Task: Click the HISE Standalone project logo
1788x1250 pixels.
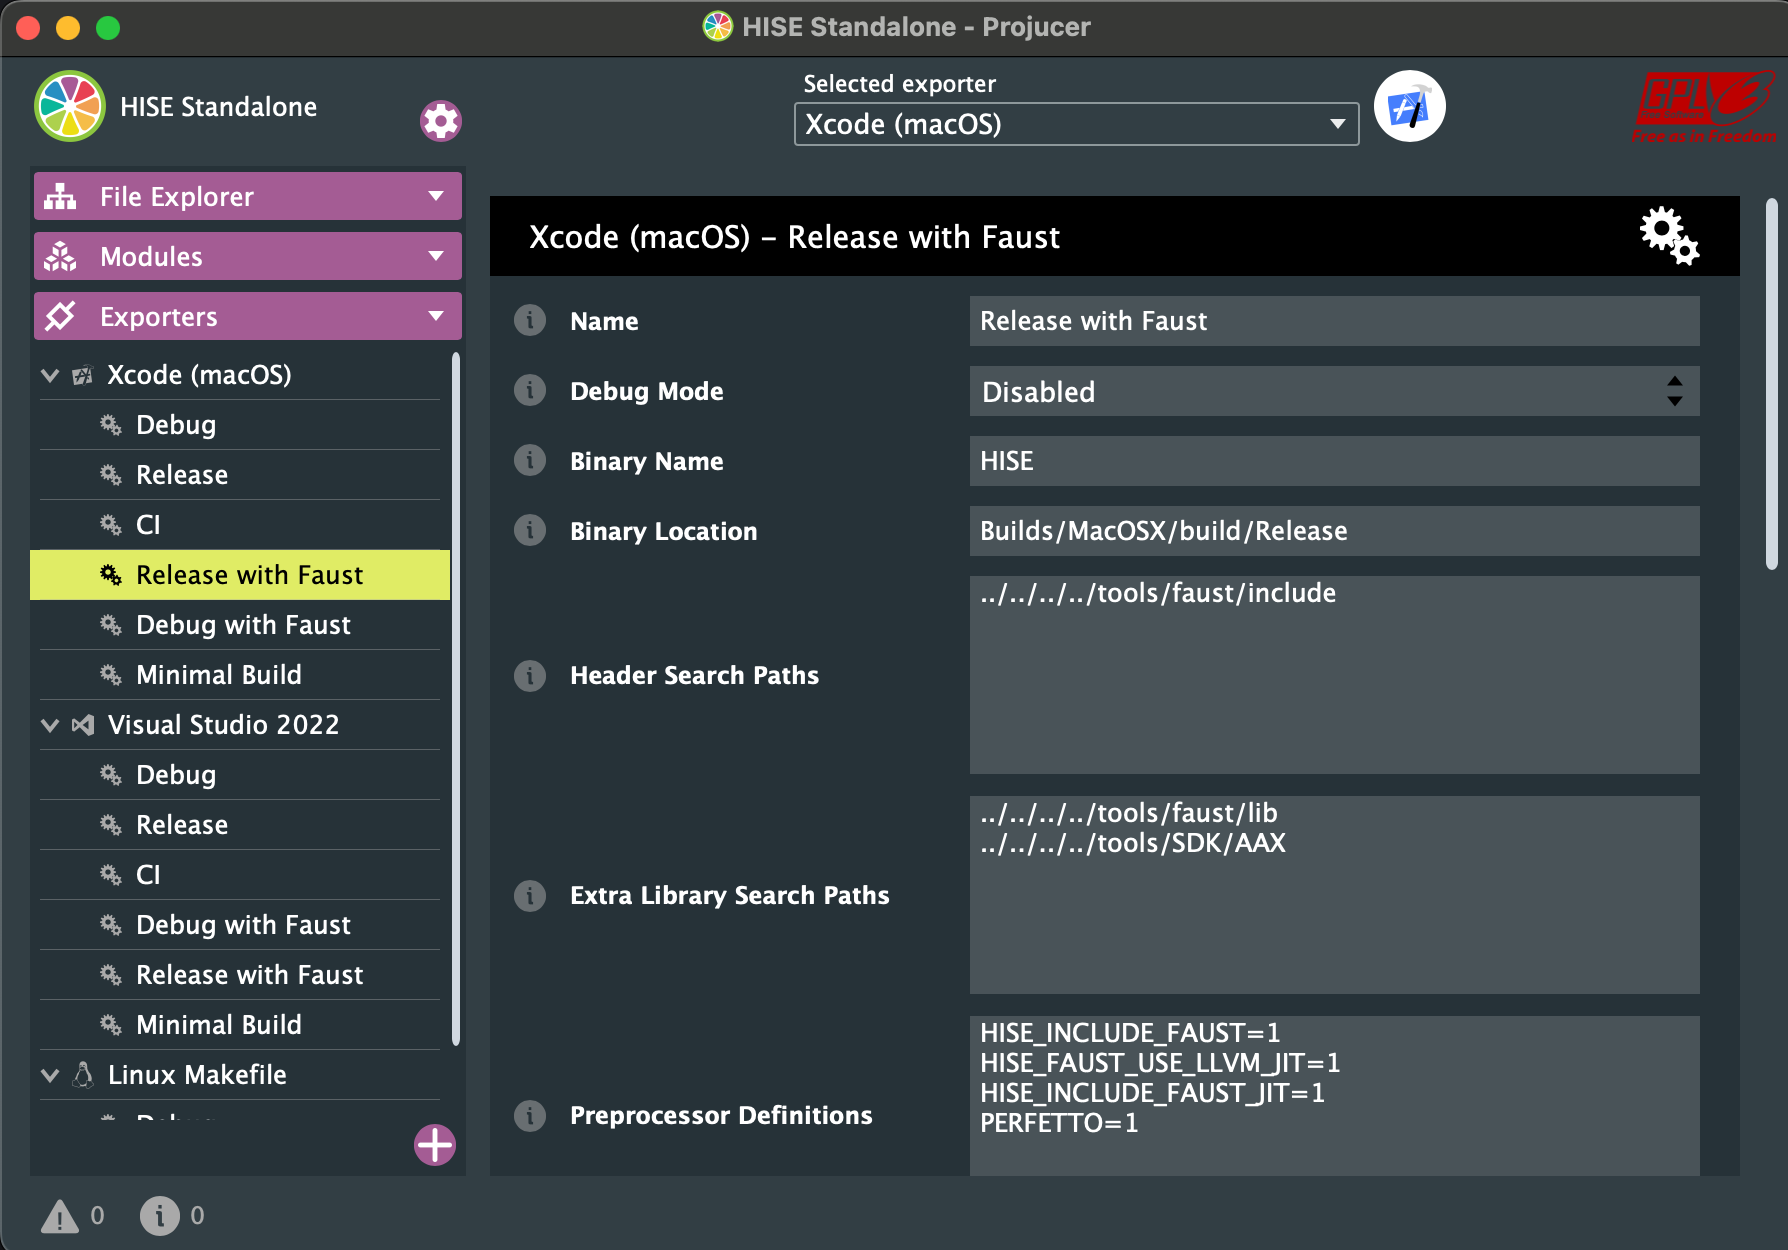Action: point(70,106)
